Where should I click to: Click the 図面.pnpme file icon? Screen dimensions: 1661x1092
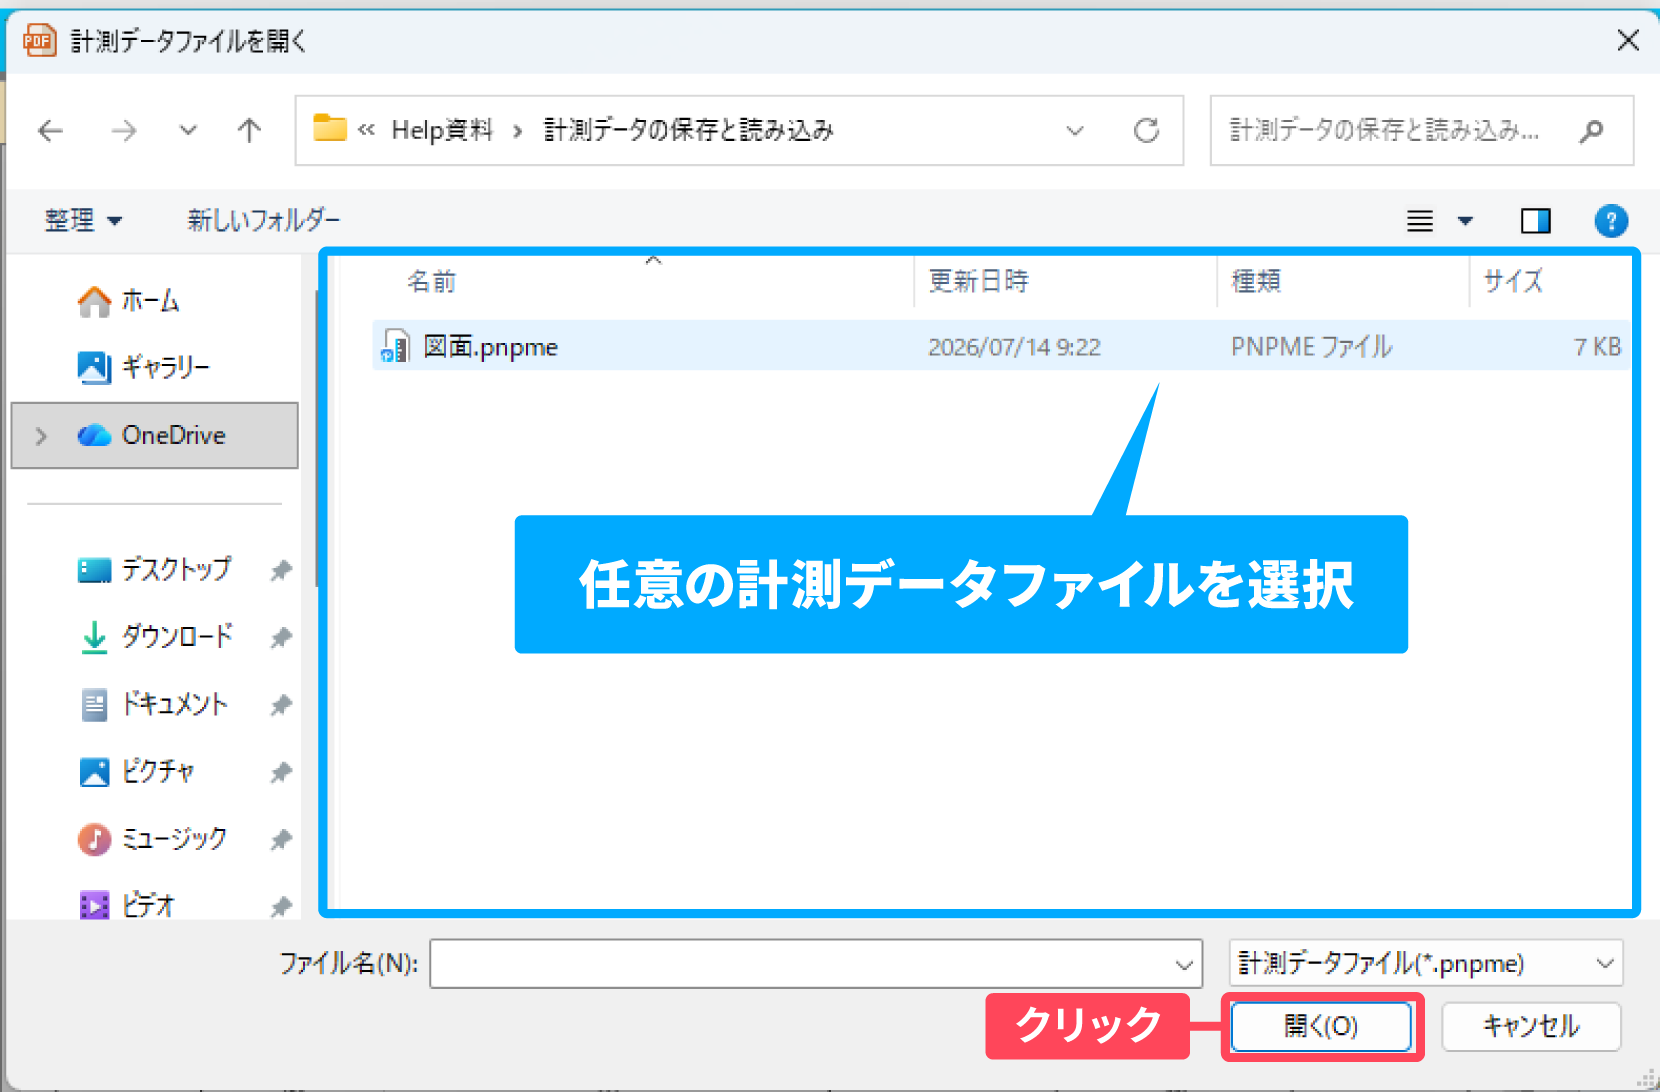pyautogui.click(x=395, y=346)
